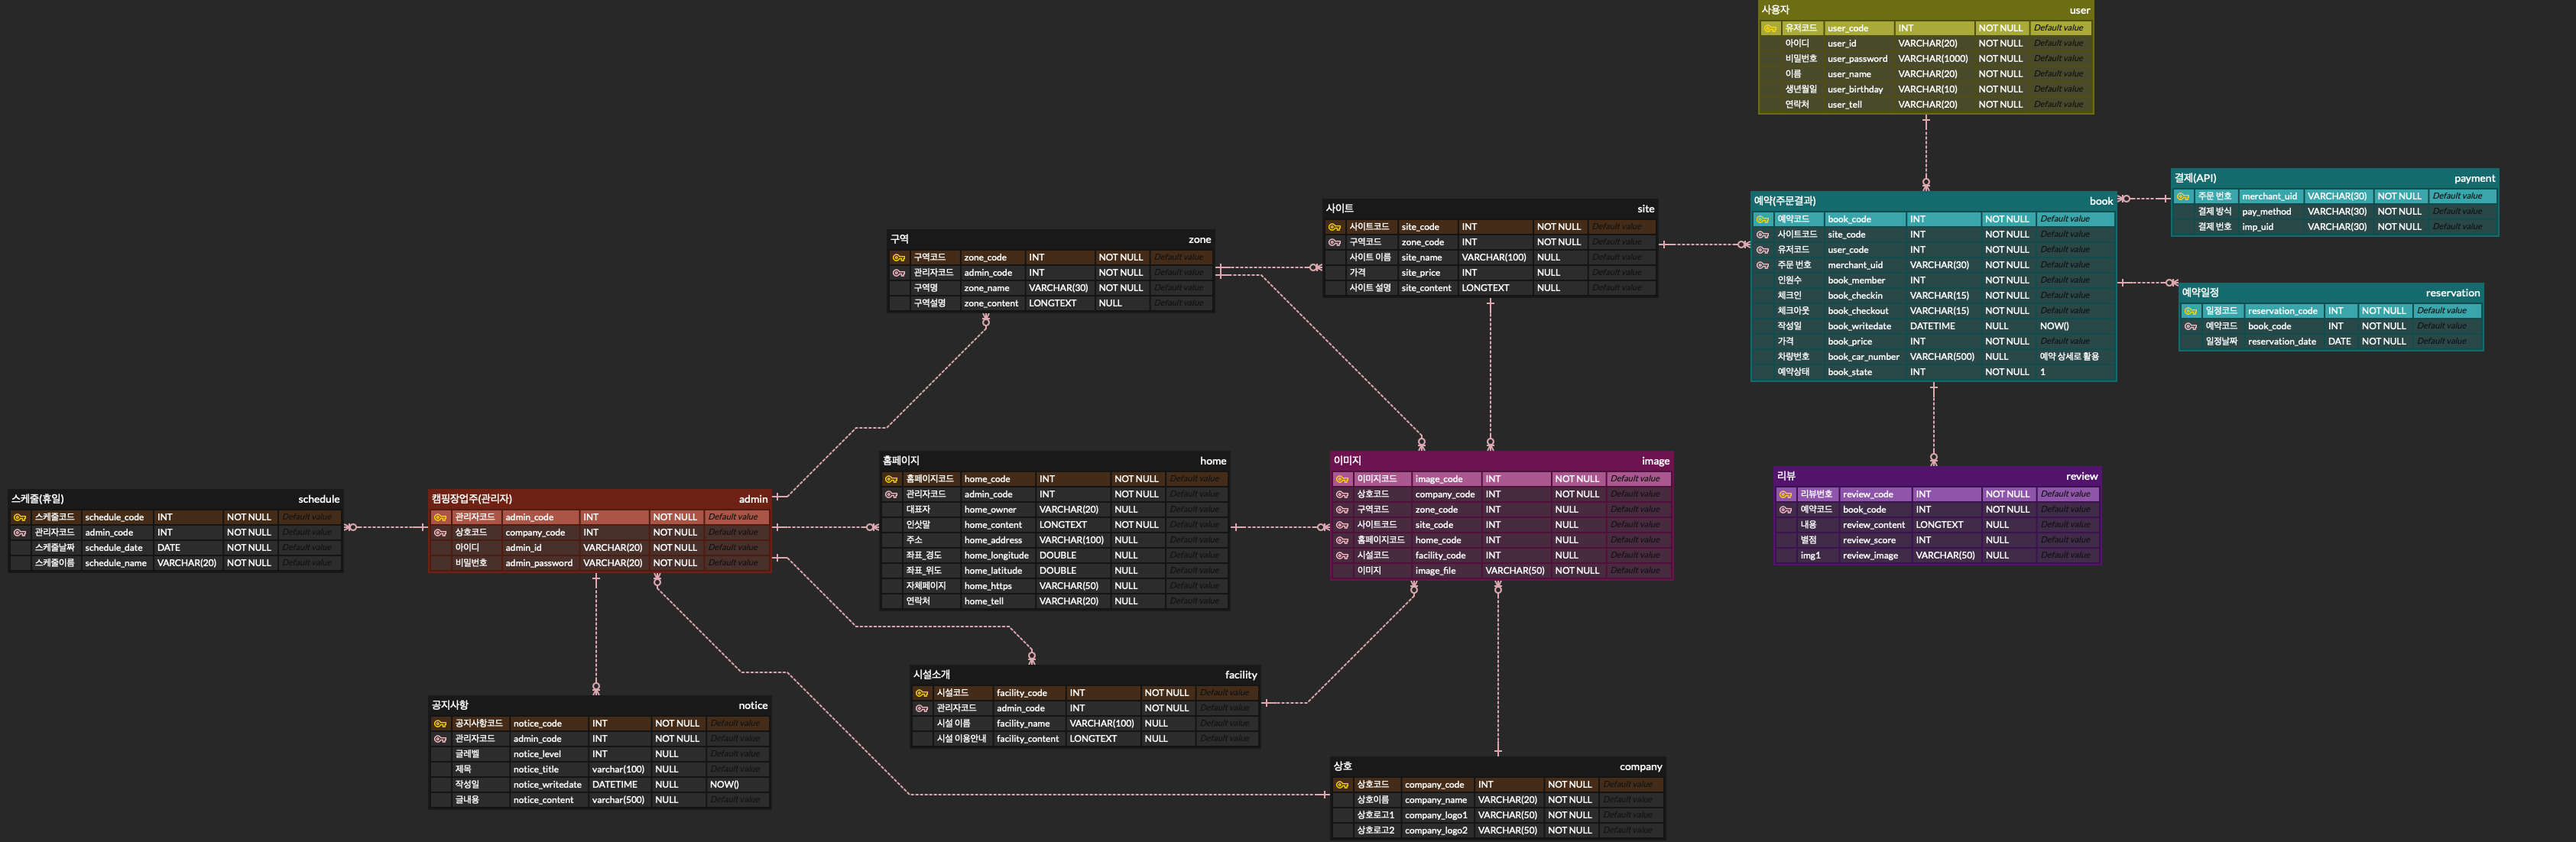2576x842 pixels.
Task: Click the foreign key icon beside admin_code in schedule table
Action: 19,533
